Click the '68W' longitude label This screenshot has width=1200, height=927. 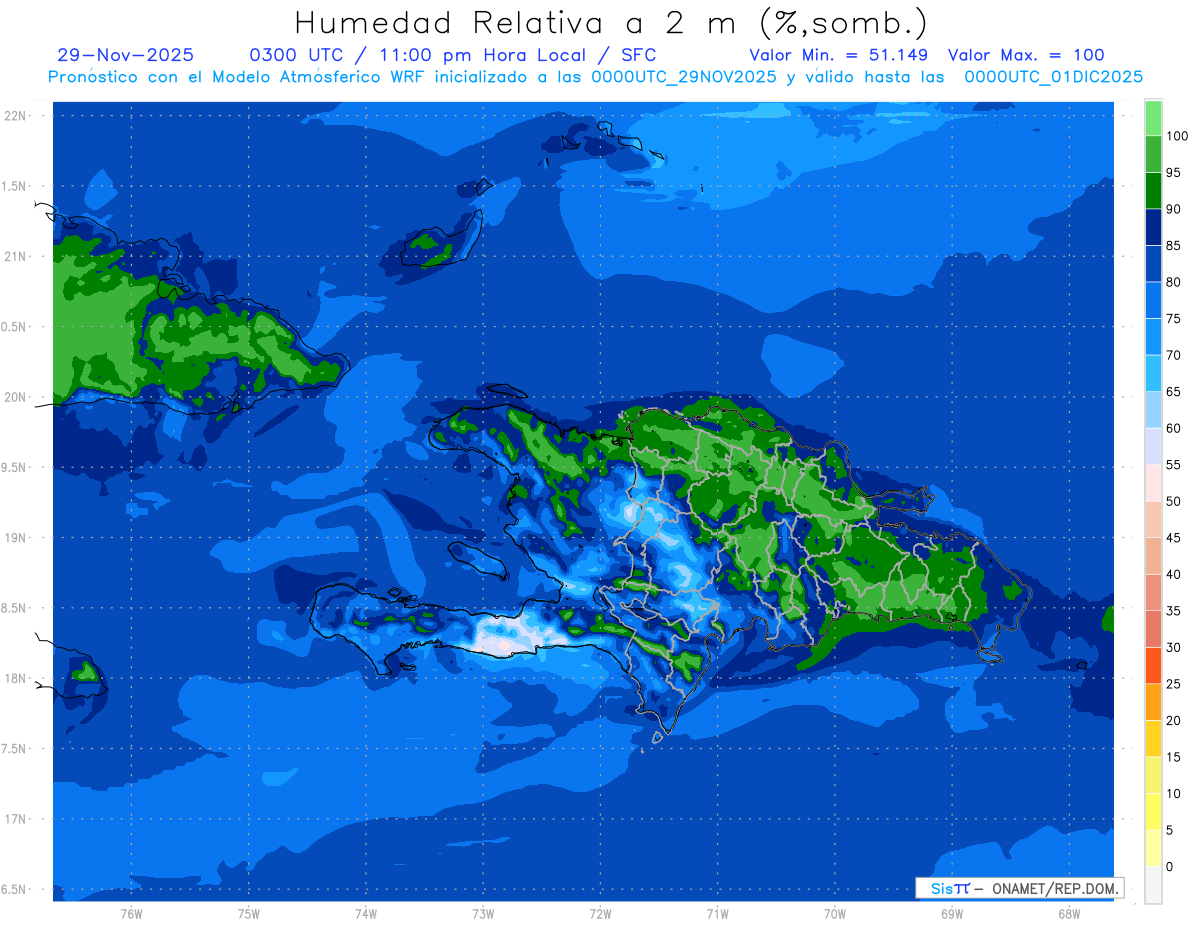[x=1068, y=914]
